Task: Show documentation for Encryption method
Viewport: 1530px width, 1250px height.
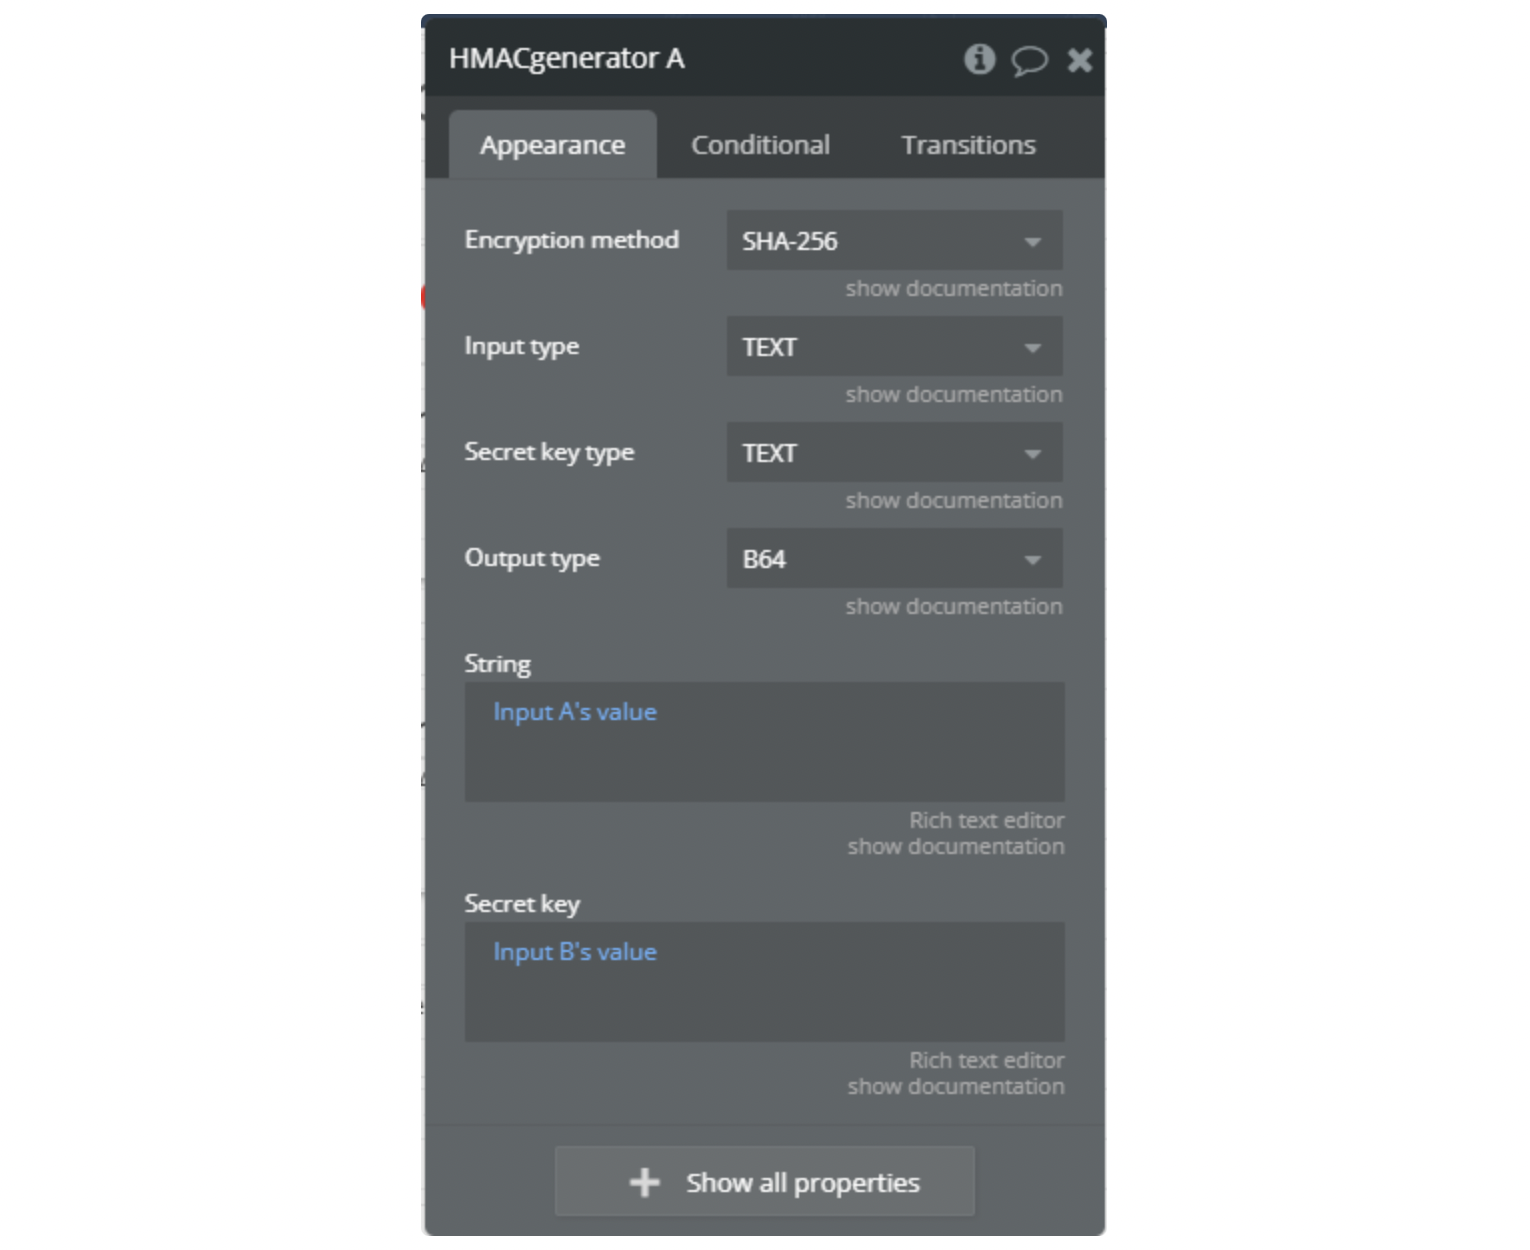Action: (x=953, y=289)
